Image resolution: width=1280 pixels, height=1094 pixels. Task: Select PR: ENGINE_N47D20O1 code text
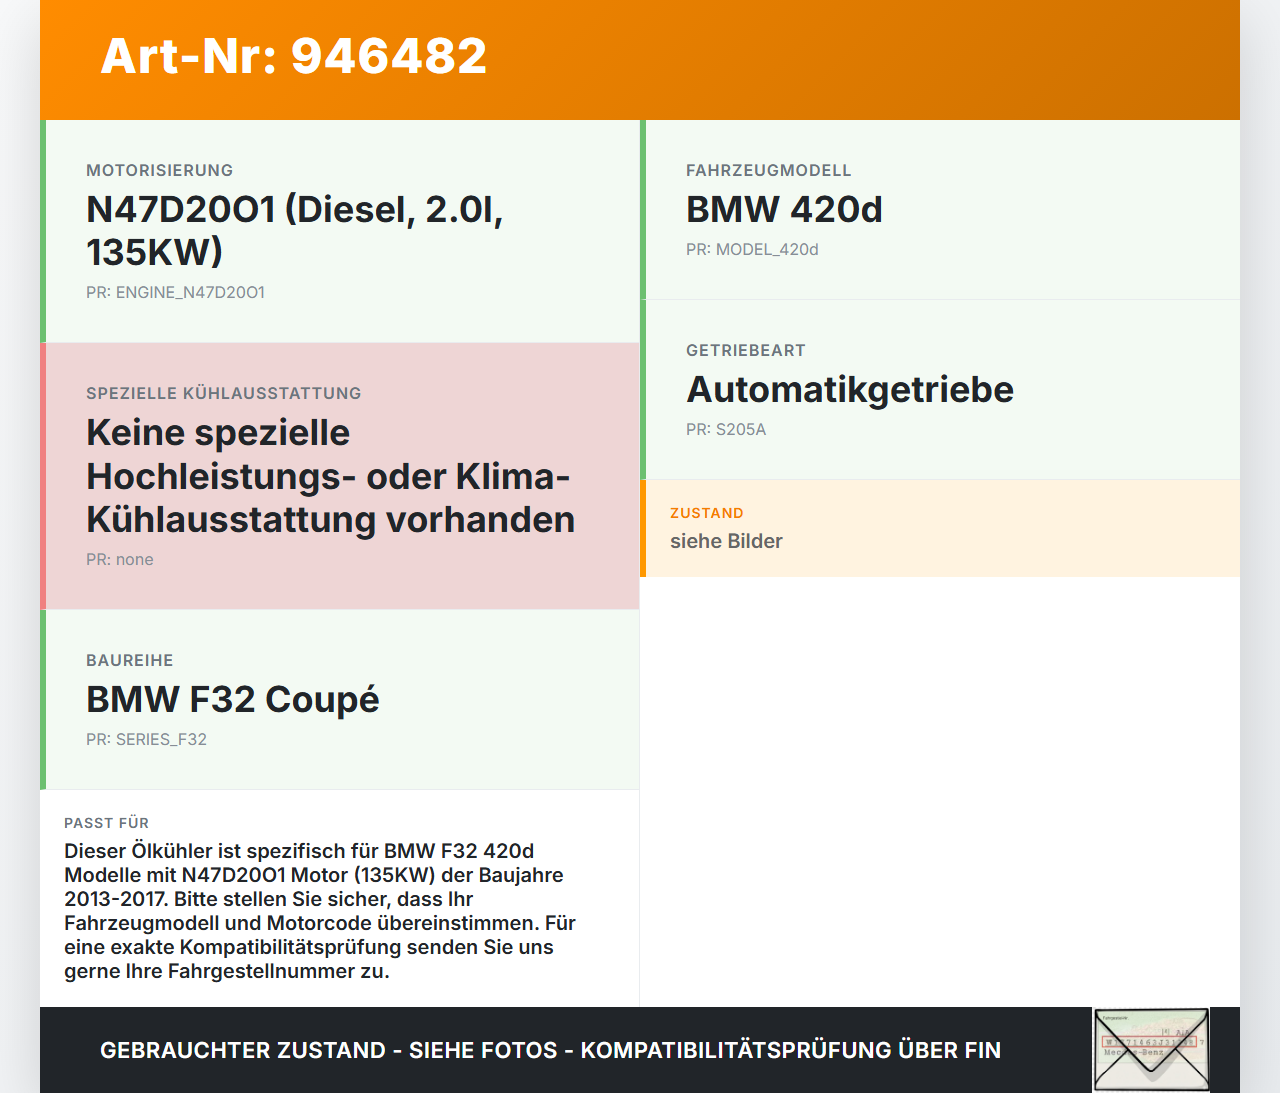[x=175, y=293]
